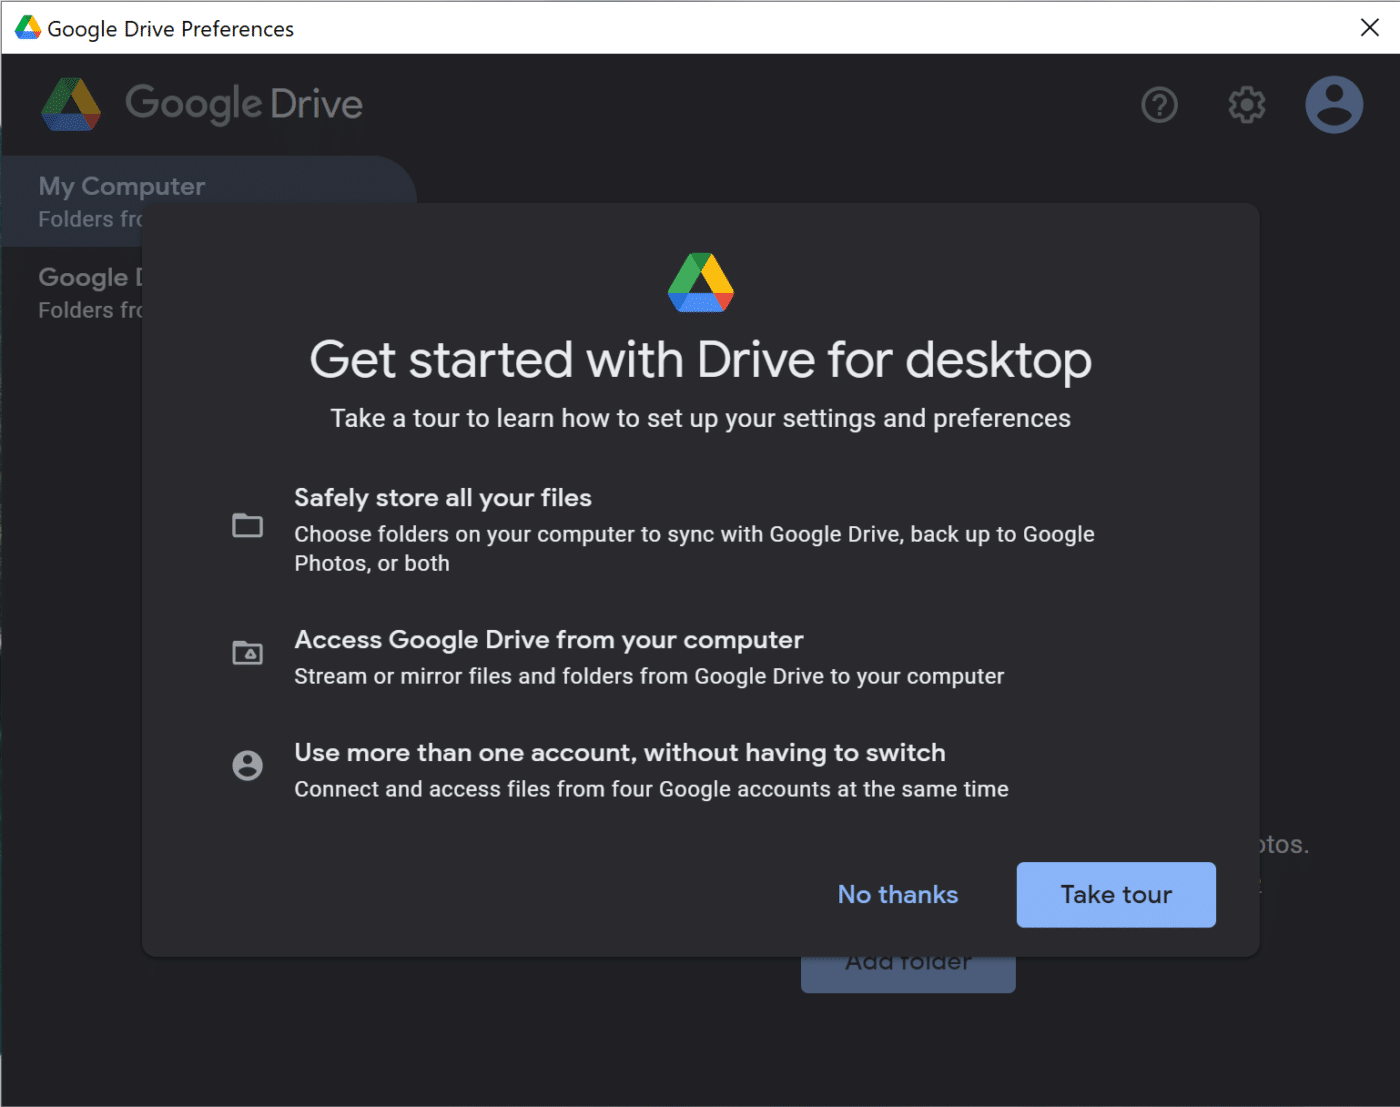
Task: Open the settings gear icon
Action: pos(1246,105)
